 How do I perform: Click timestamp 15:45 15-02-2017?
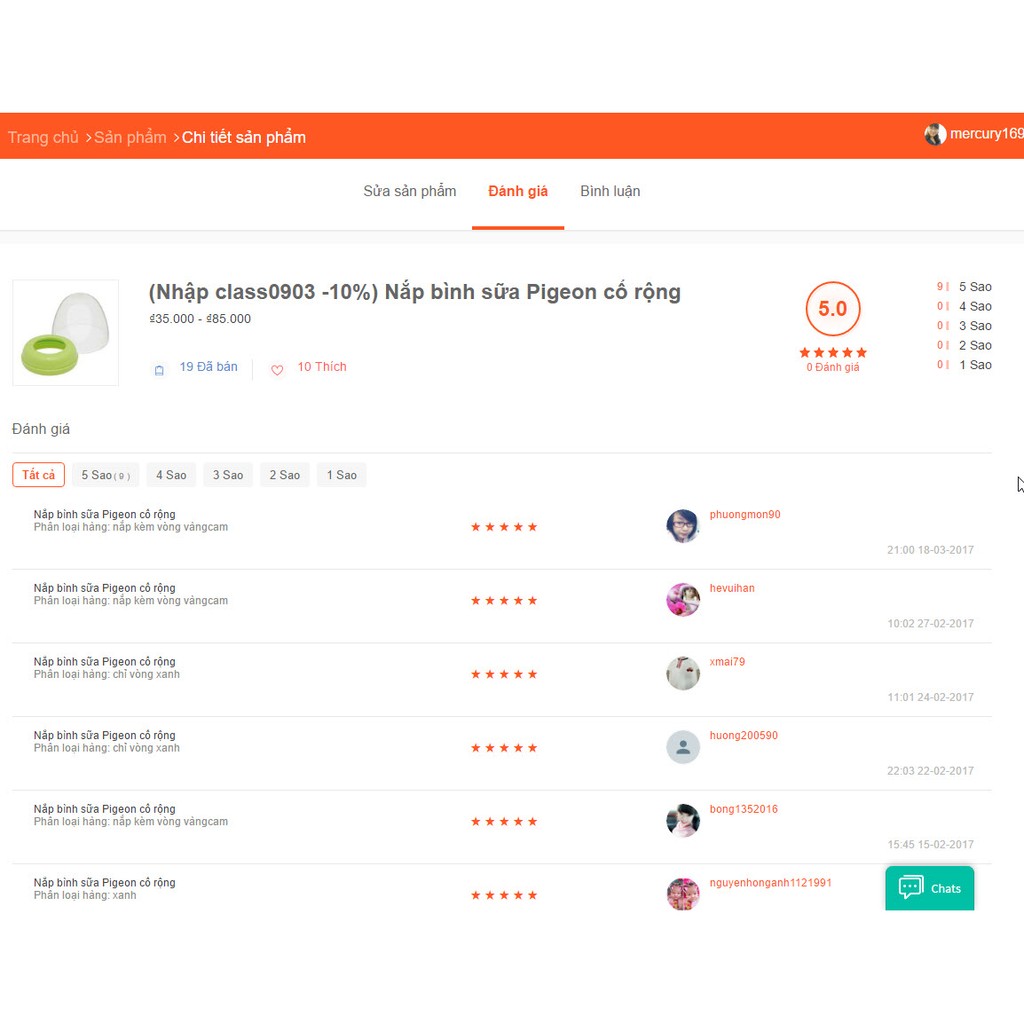point(930,845)
